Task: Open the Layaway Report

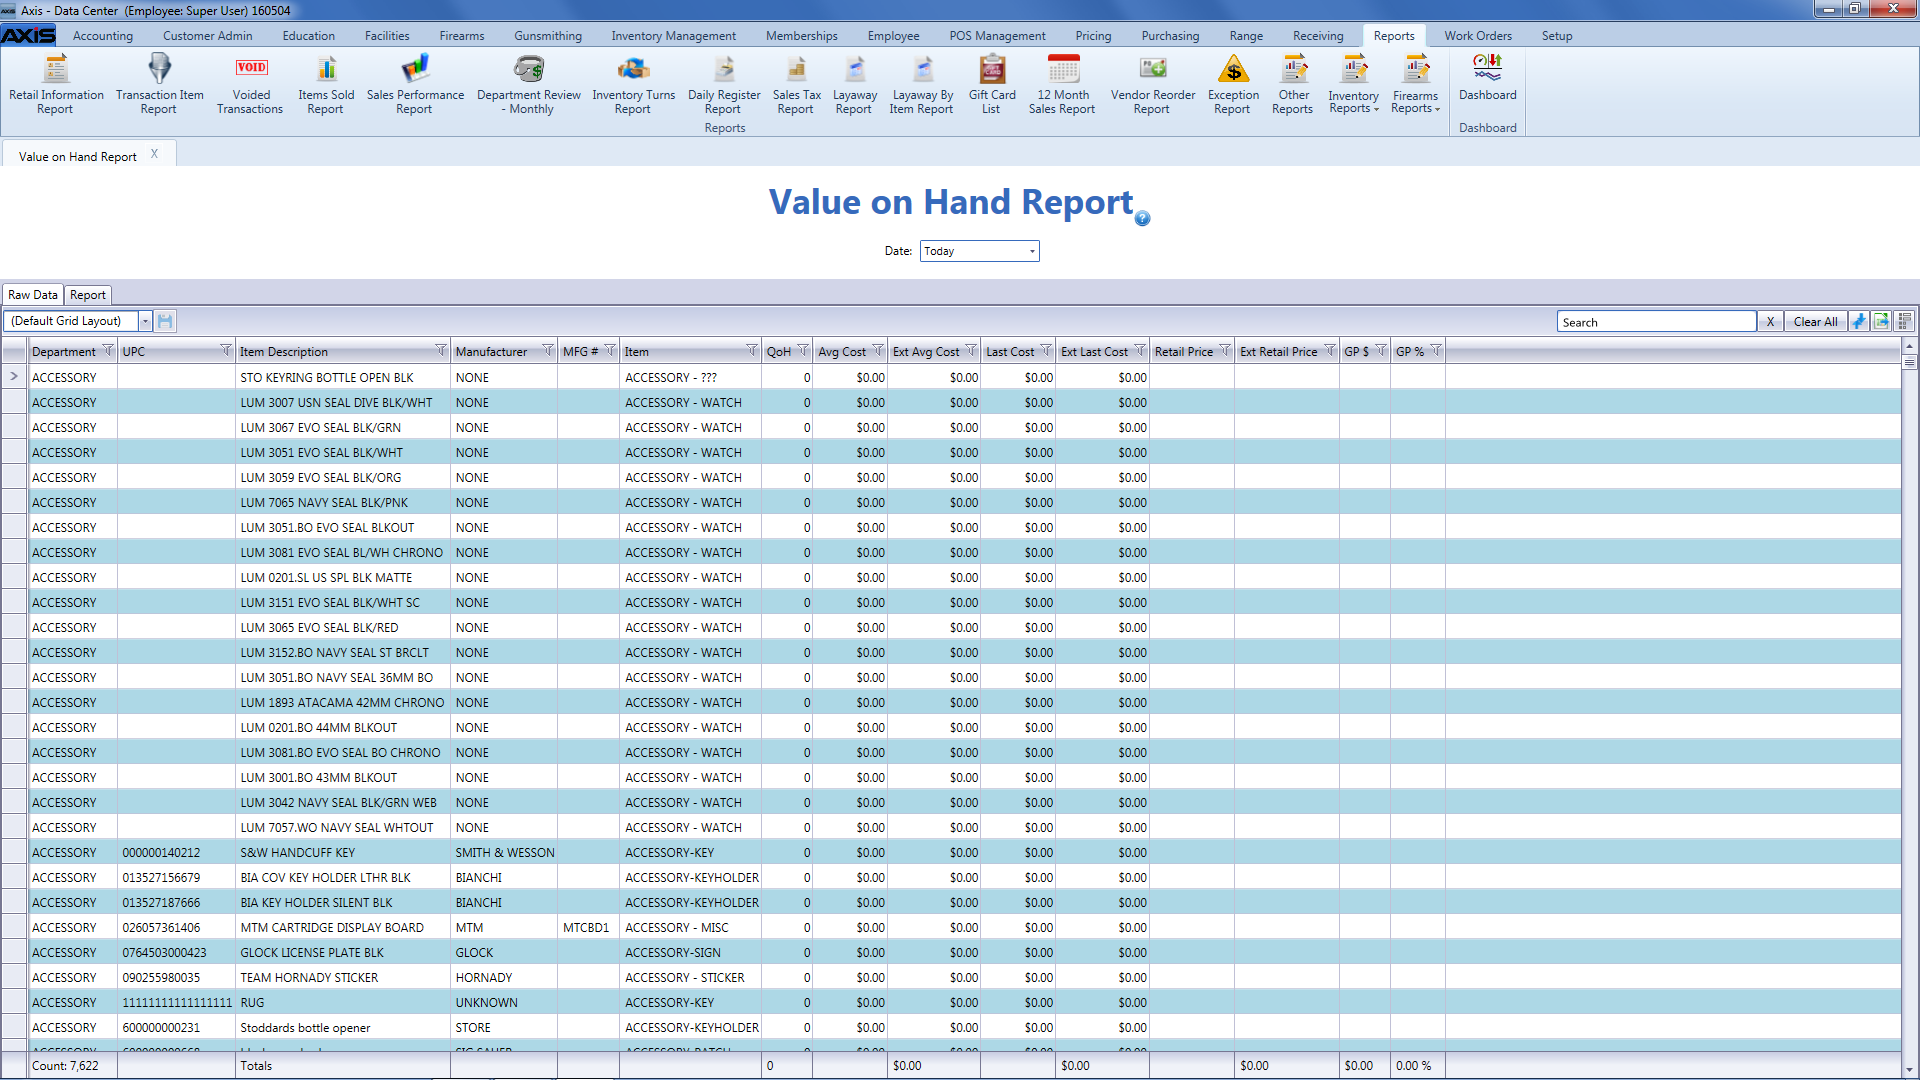Action: [854, 85]
